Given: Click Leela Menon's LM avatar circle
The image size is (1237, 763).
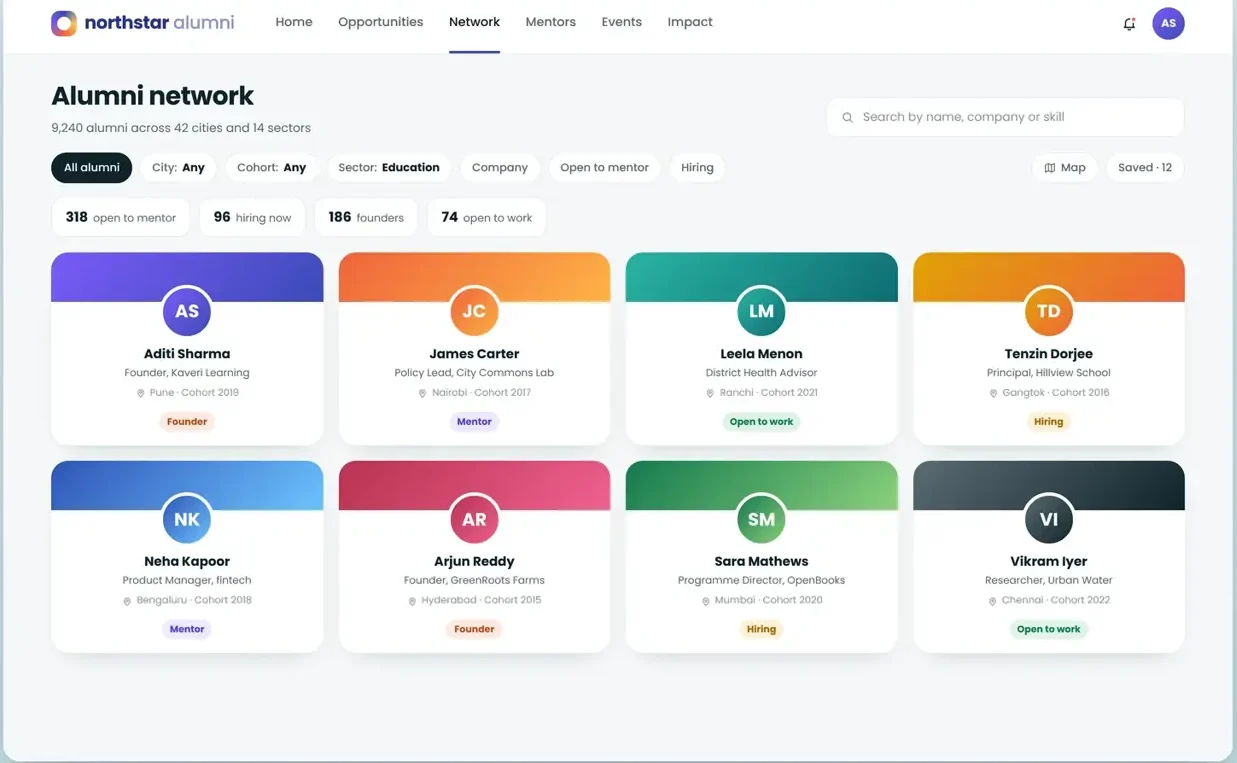Looking at the screenshot, I should [x=761, y=311].
